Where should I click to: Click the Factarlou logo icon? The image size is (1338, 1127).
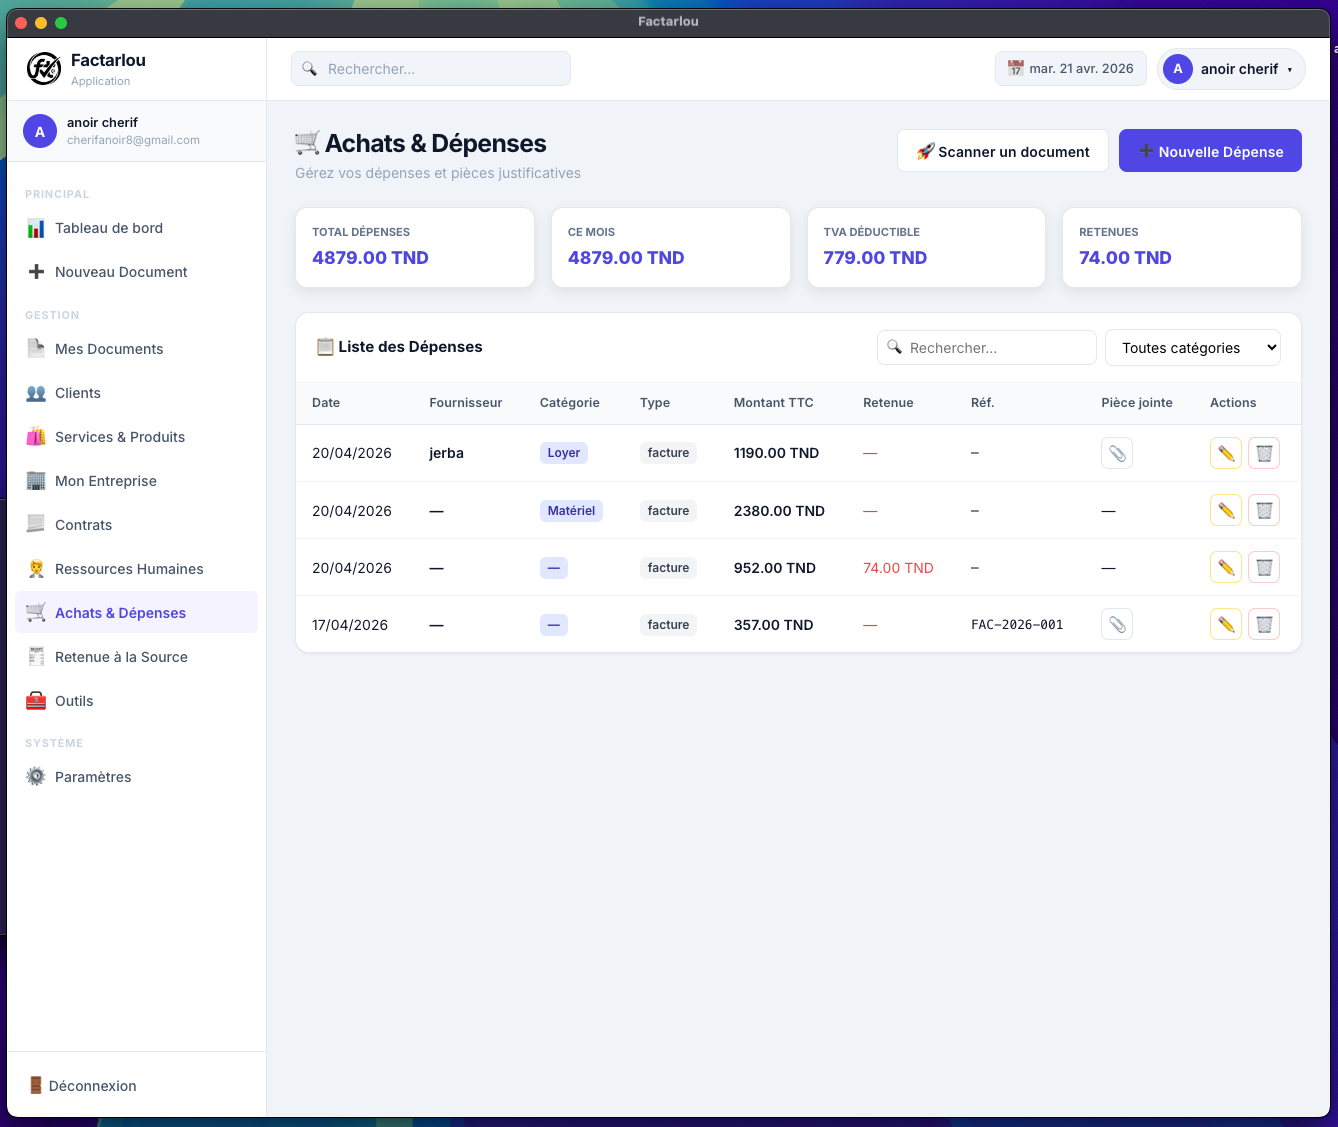tap(44, 69)
